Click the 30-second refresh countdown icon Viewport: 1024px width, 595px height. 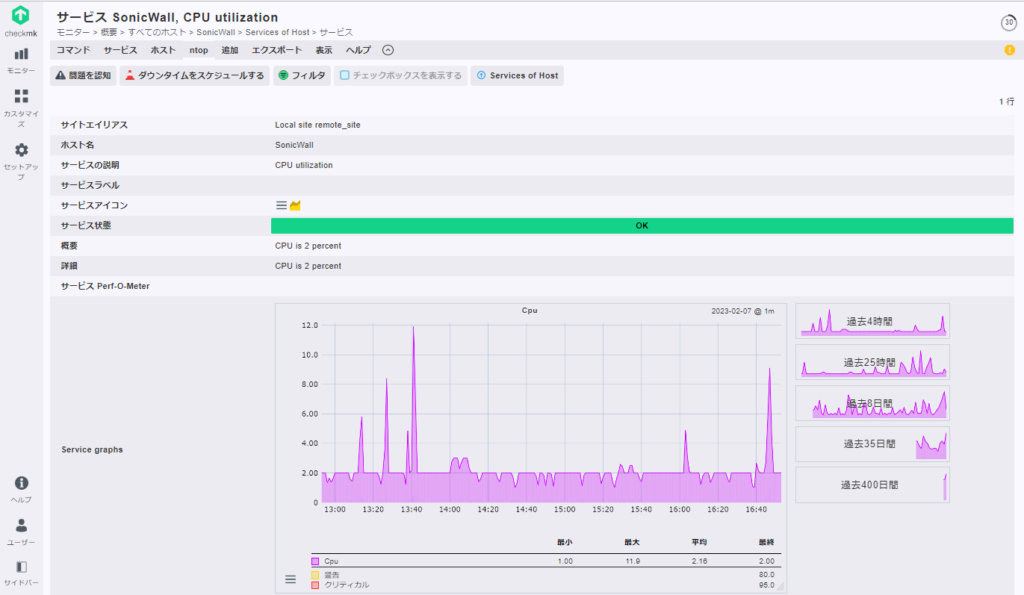1008,22
